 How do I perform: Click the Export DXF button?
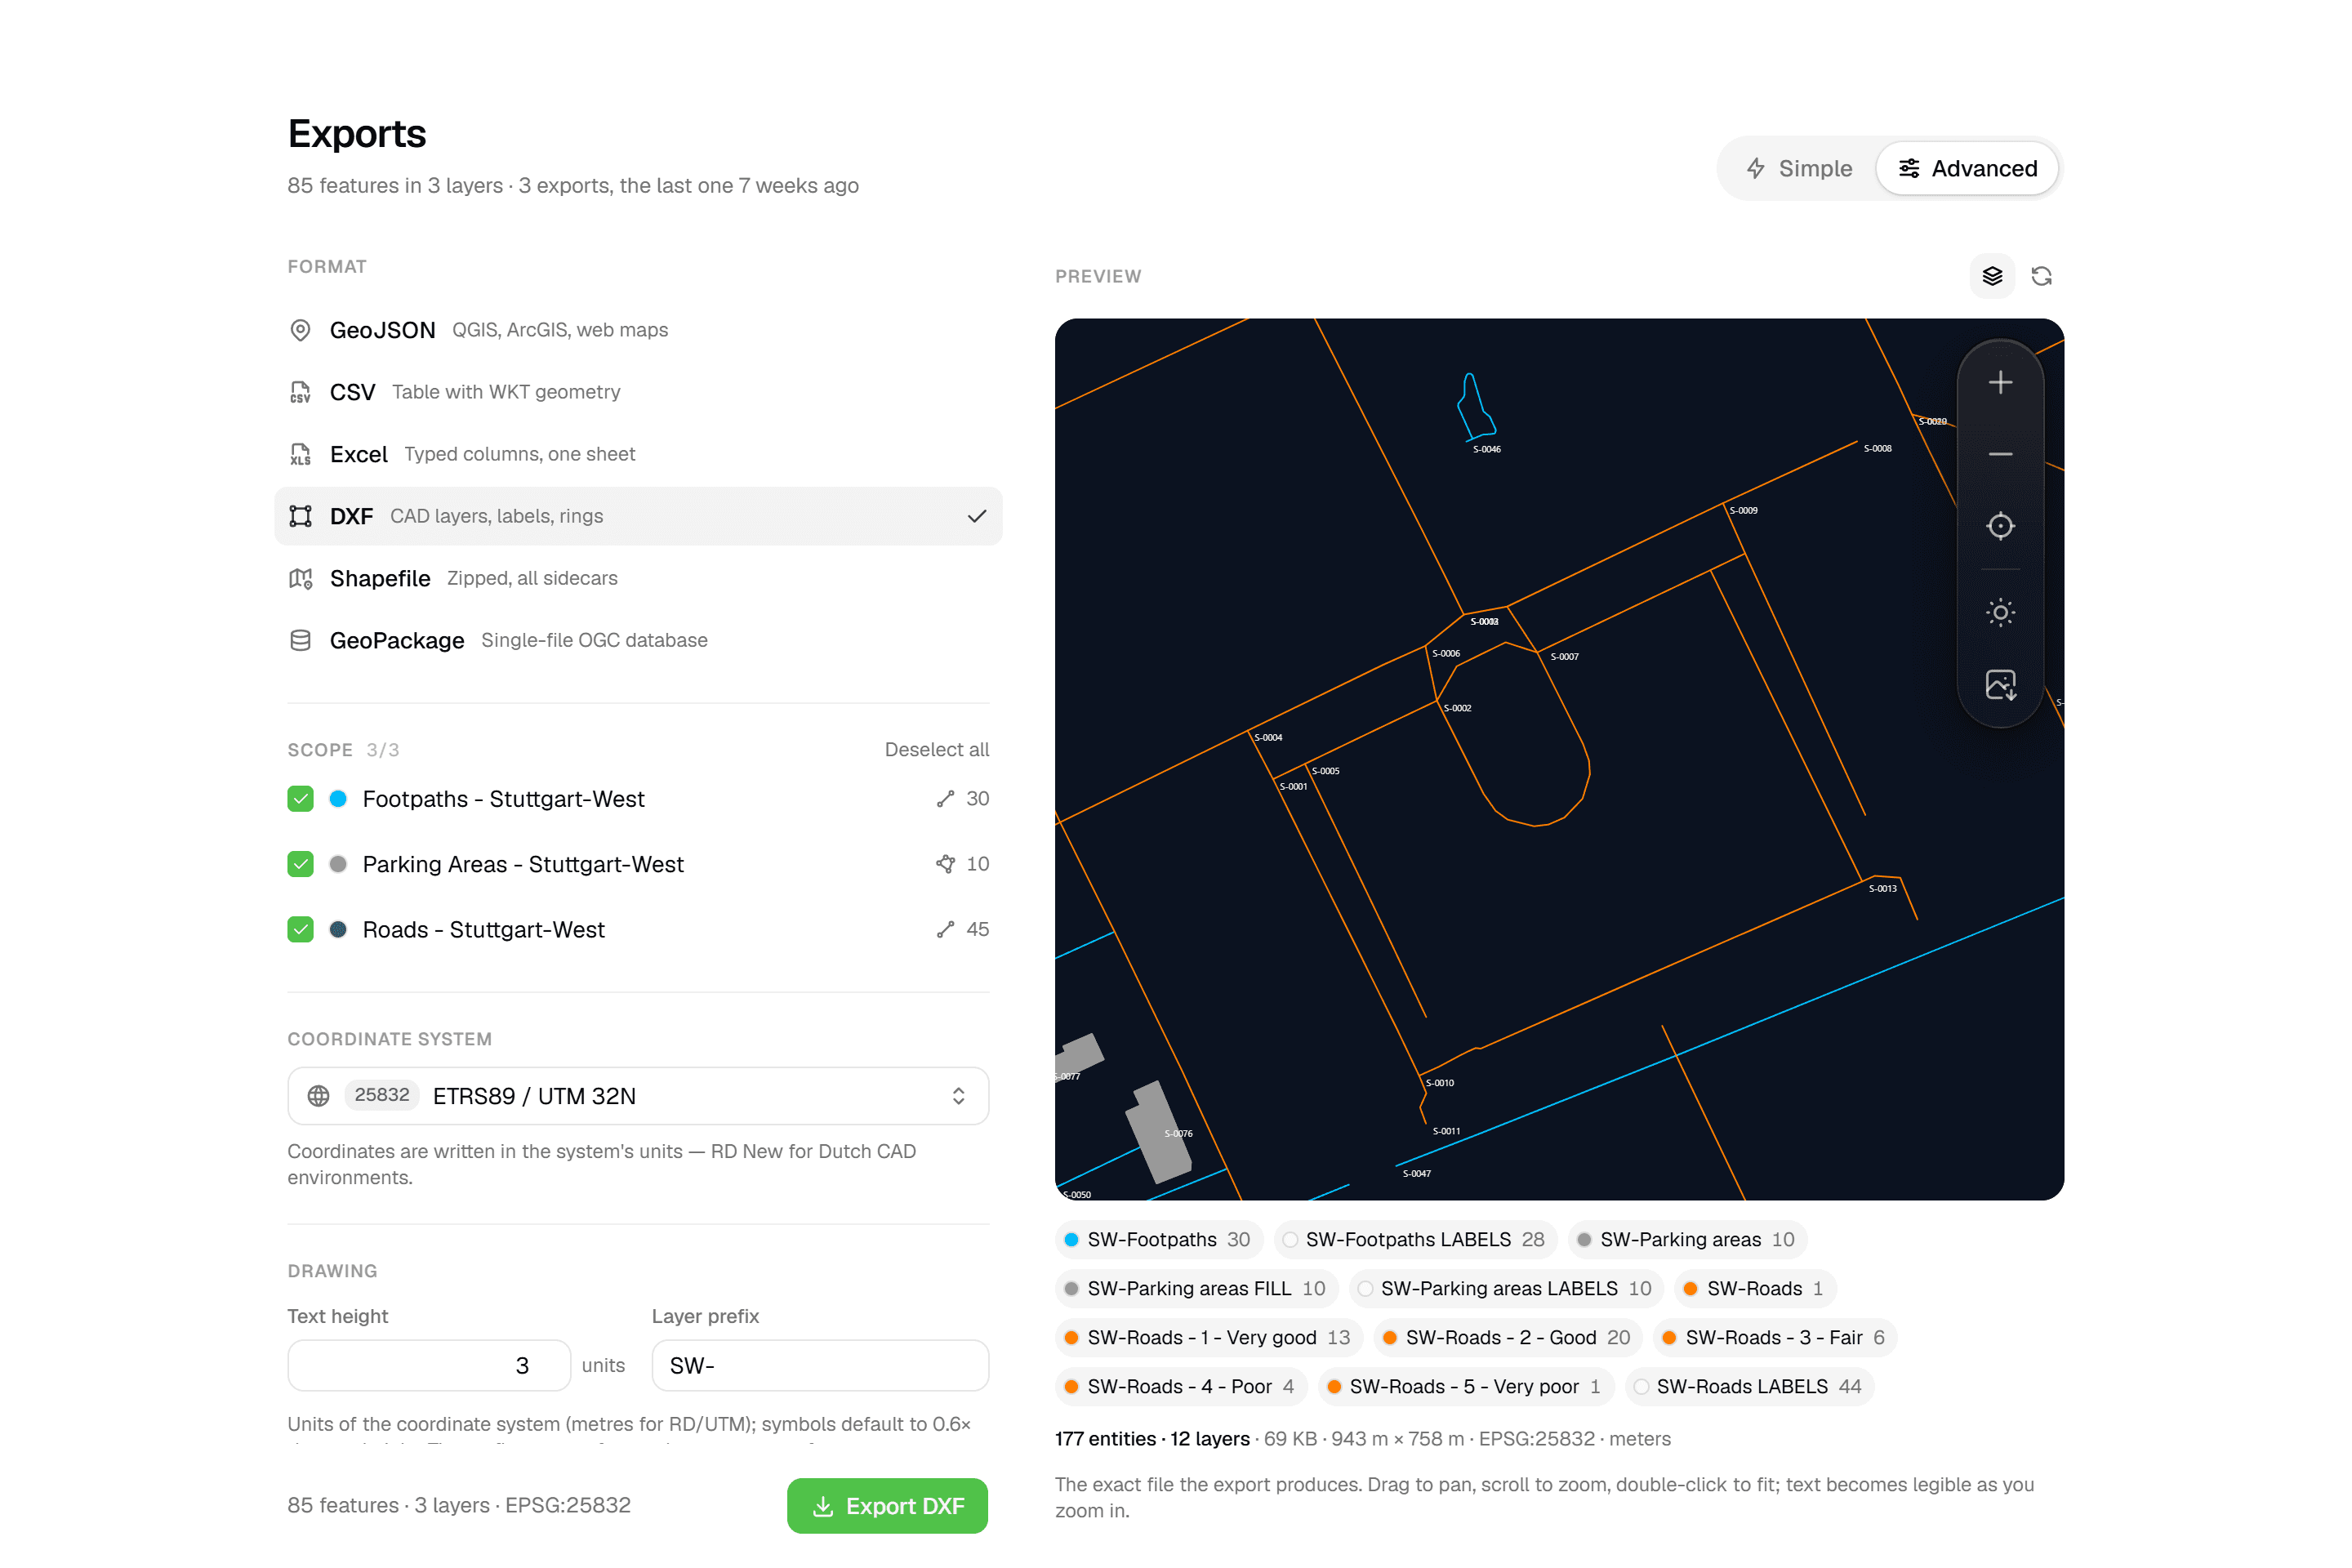tap(887, 1505)
